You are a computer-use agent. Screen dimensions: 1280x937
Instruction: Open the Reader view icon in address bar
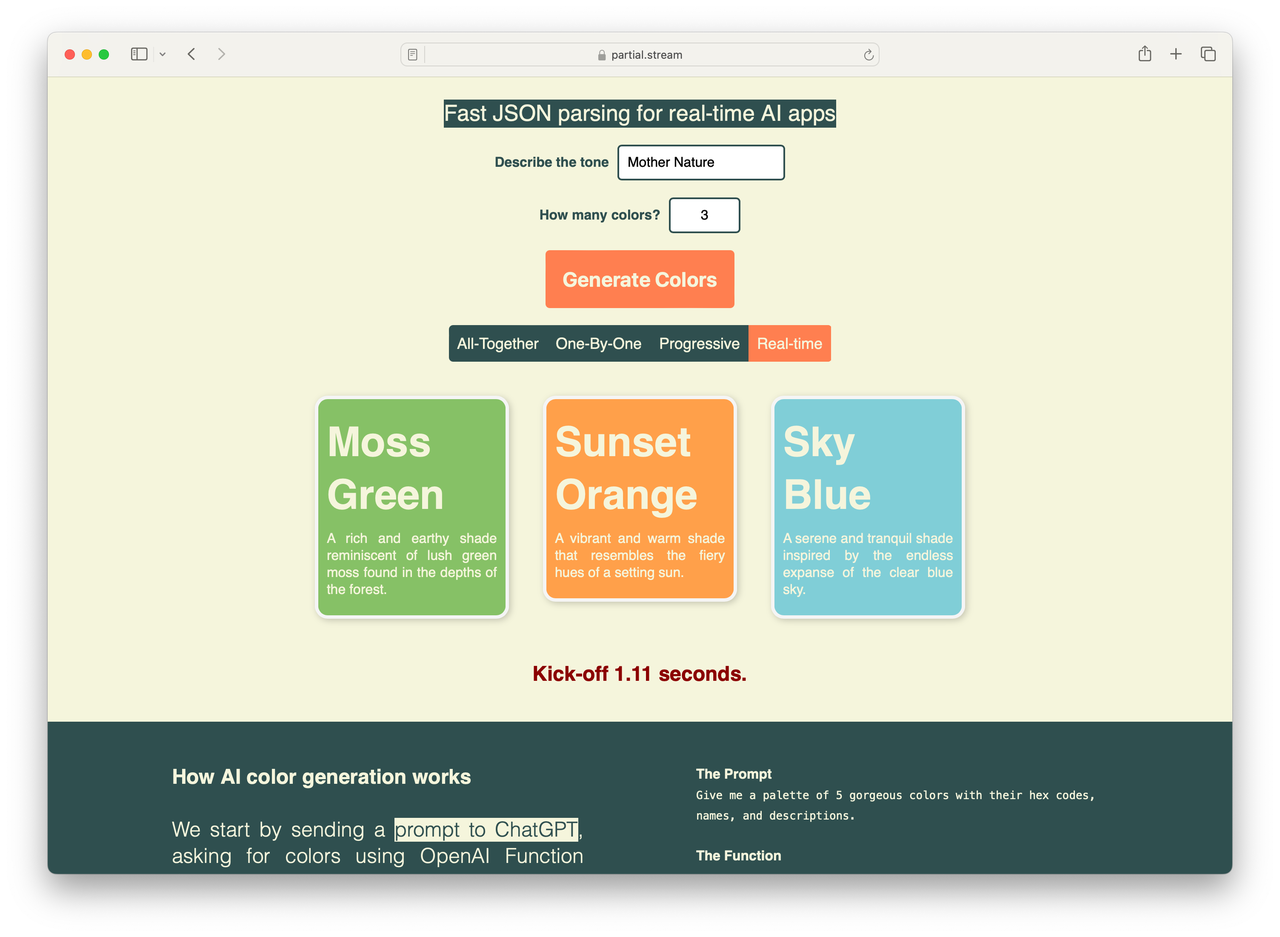click(x=412, y=55)
